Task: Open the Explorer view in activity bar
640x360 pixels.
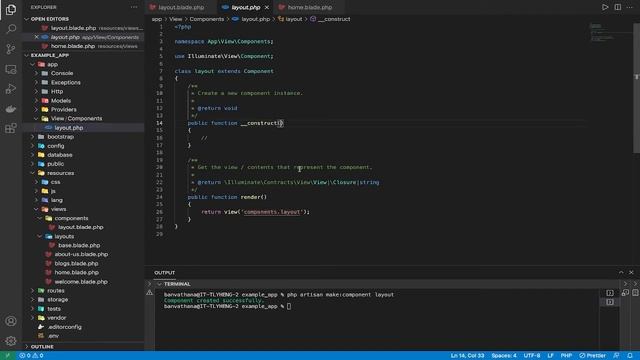Action: point(11,9)
